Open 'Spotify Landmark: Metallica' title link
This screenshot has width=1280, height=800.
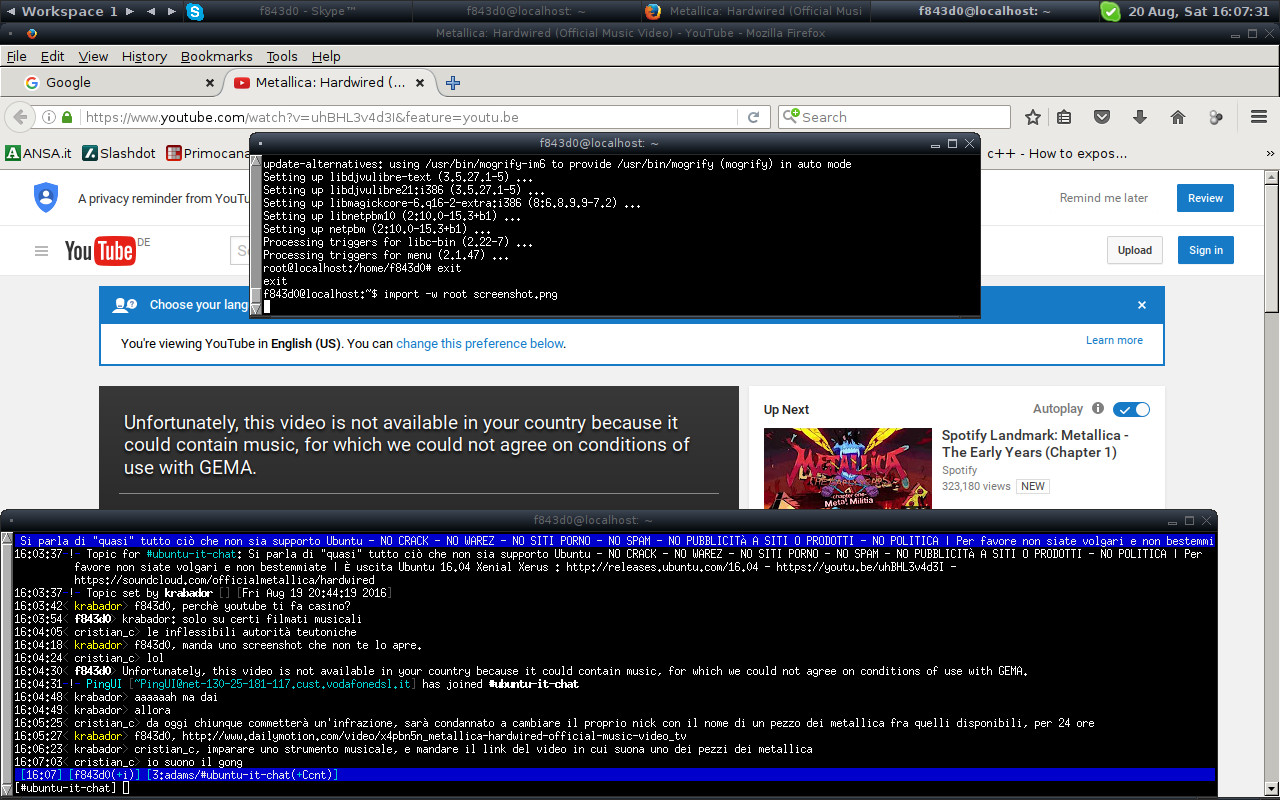pos(1035,444)
